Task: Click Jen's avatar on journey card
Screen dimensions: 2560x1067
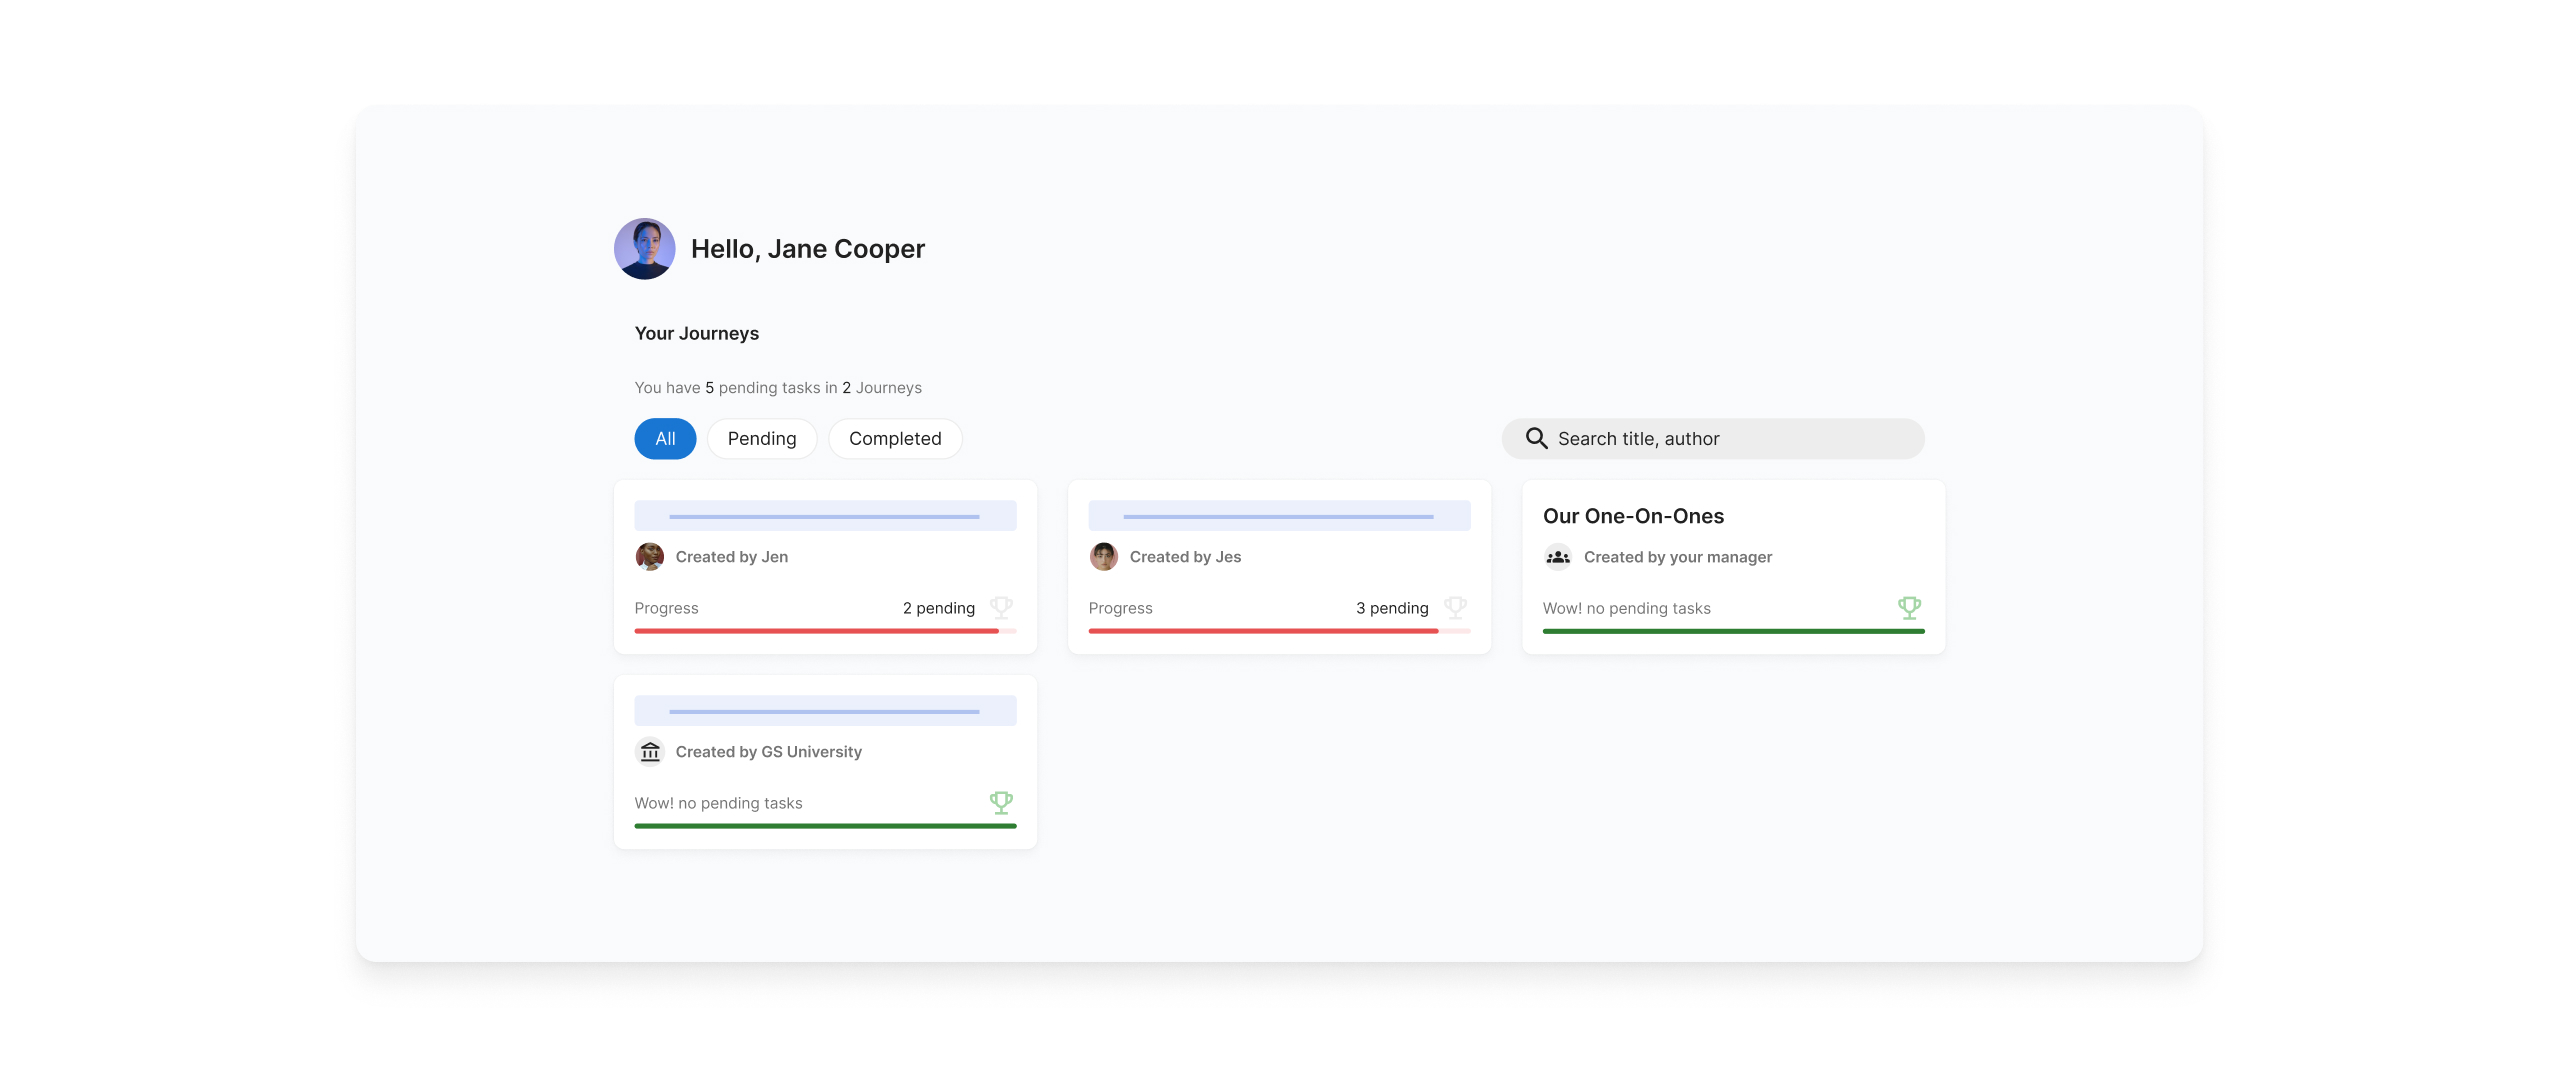Action: coord(650,557)
